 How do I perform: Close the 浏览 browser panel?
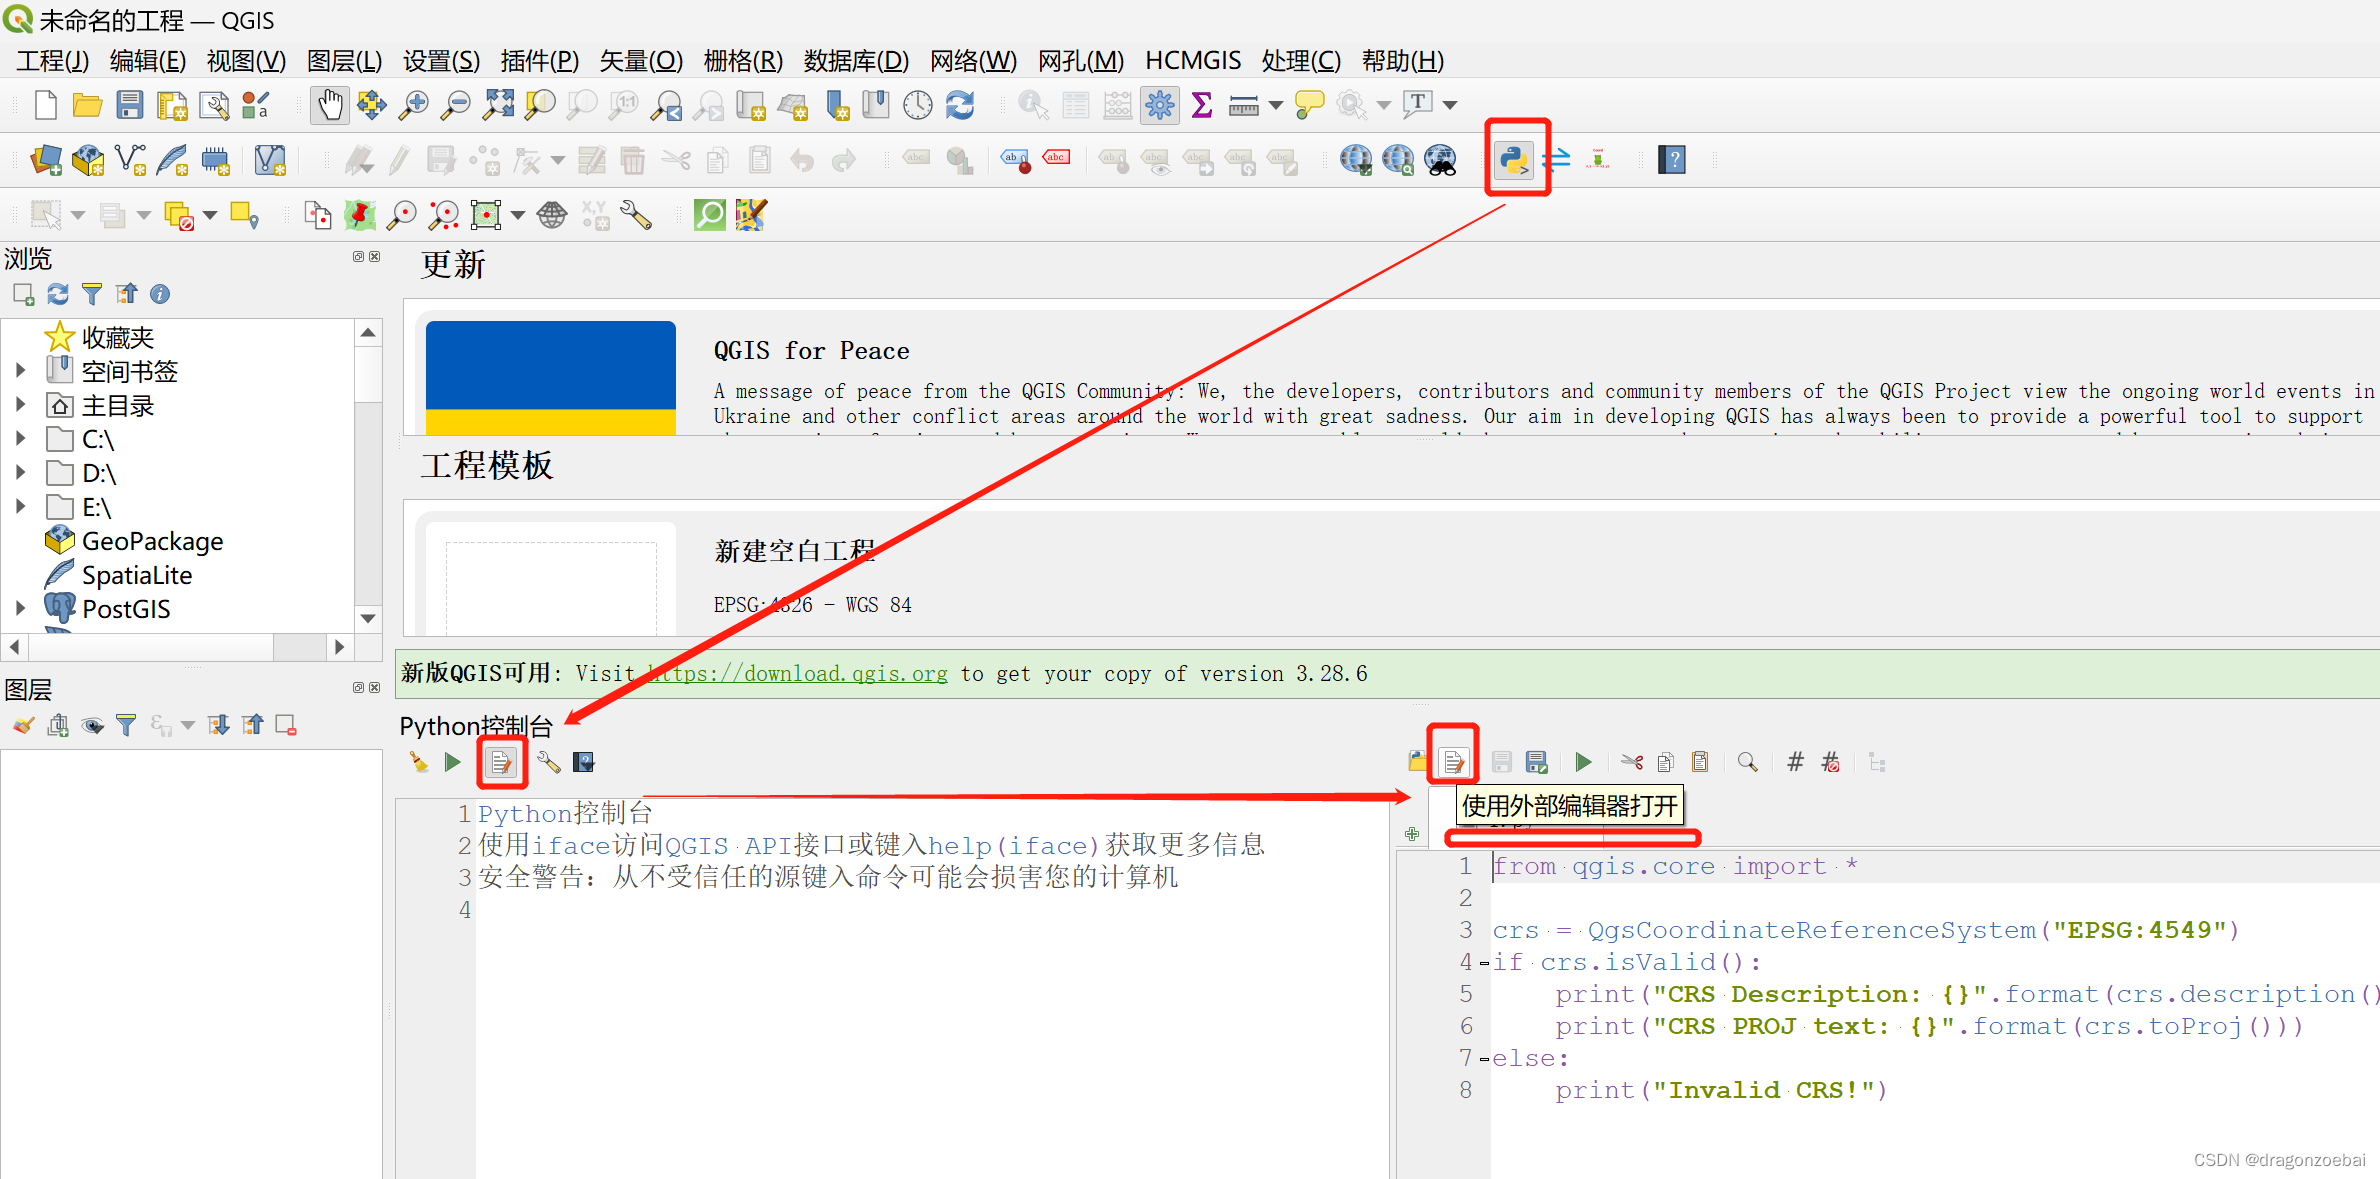(x=375, y=257)
